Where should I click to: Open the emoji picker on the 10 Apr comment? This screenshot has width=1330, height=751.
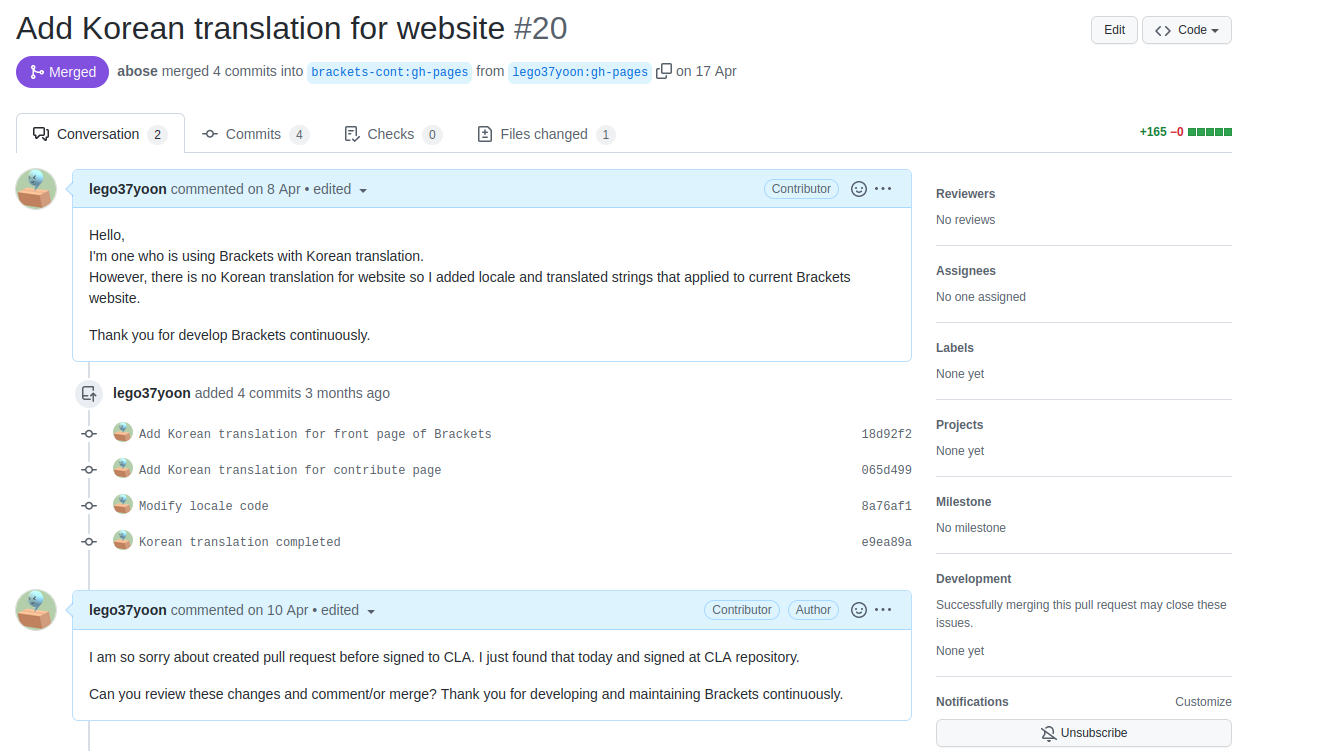[x=858, y=609]
